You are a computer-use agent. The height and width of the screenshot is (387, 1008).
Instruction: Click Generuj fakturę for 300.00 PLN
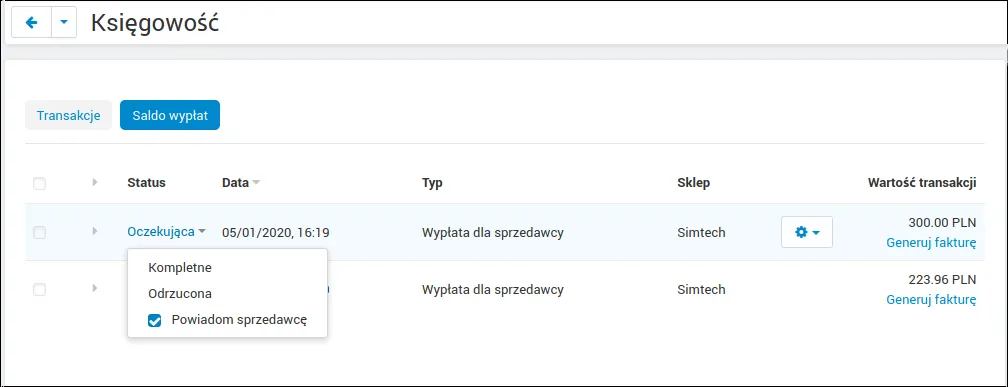pyautogui.click(x=931, y=243)
